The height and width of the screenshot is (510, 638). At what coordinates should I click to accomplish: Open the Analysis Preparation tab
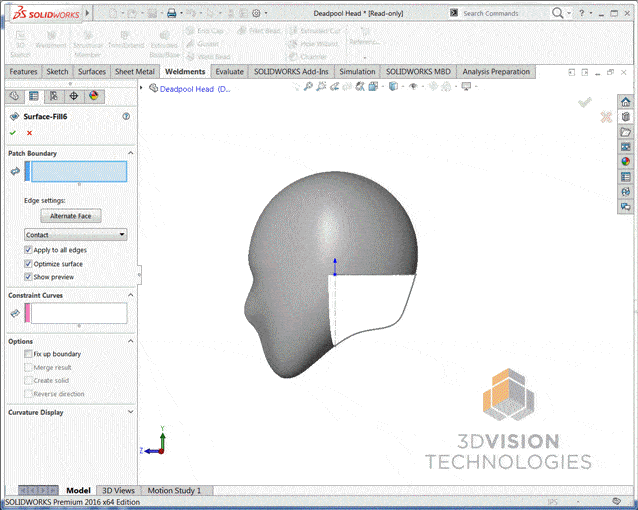point(496,72)
